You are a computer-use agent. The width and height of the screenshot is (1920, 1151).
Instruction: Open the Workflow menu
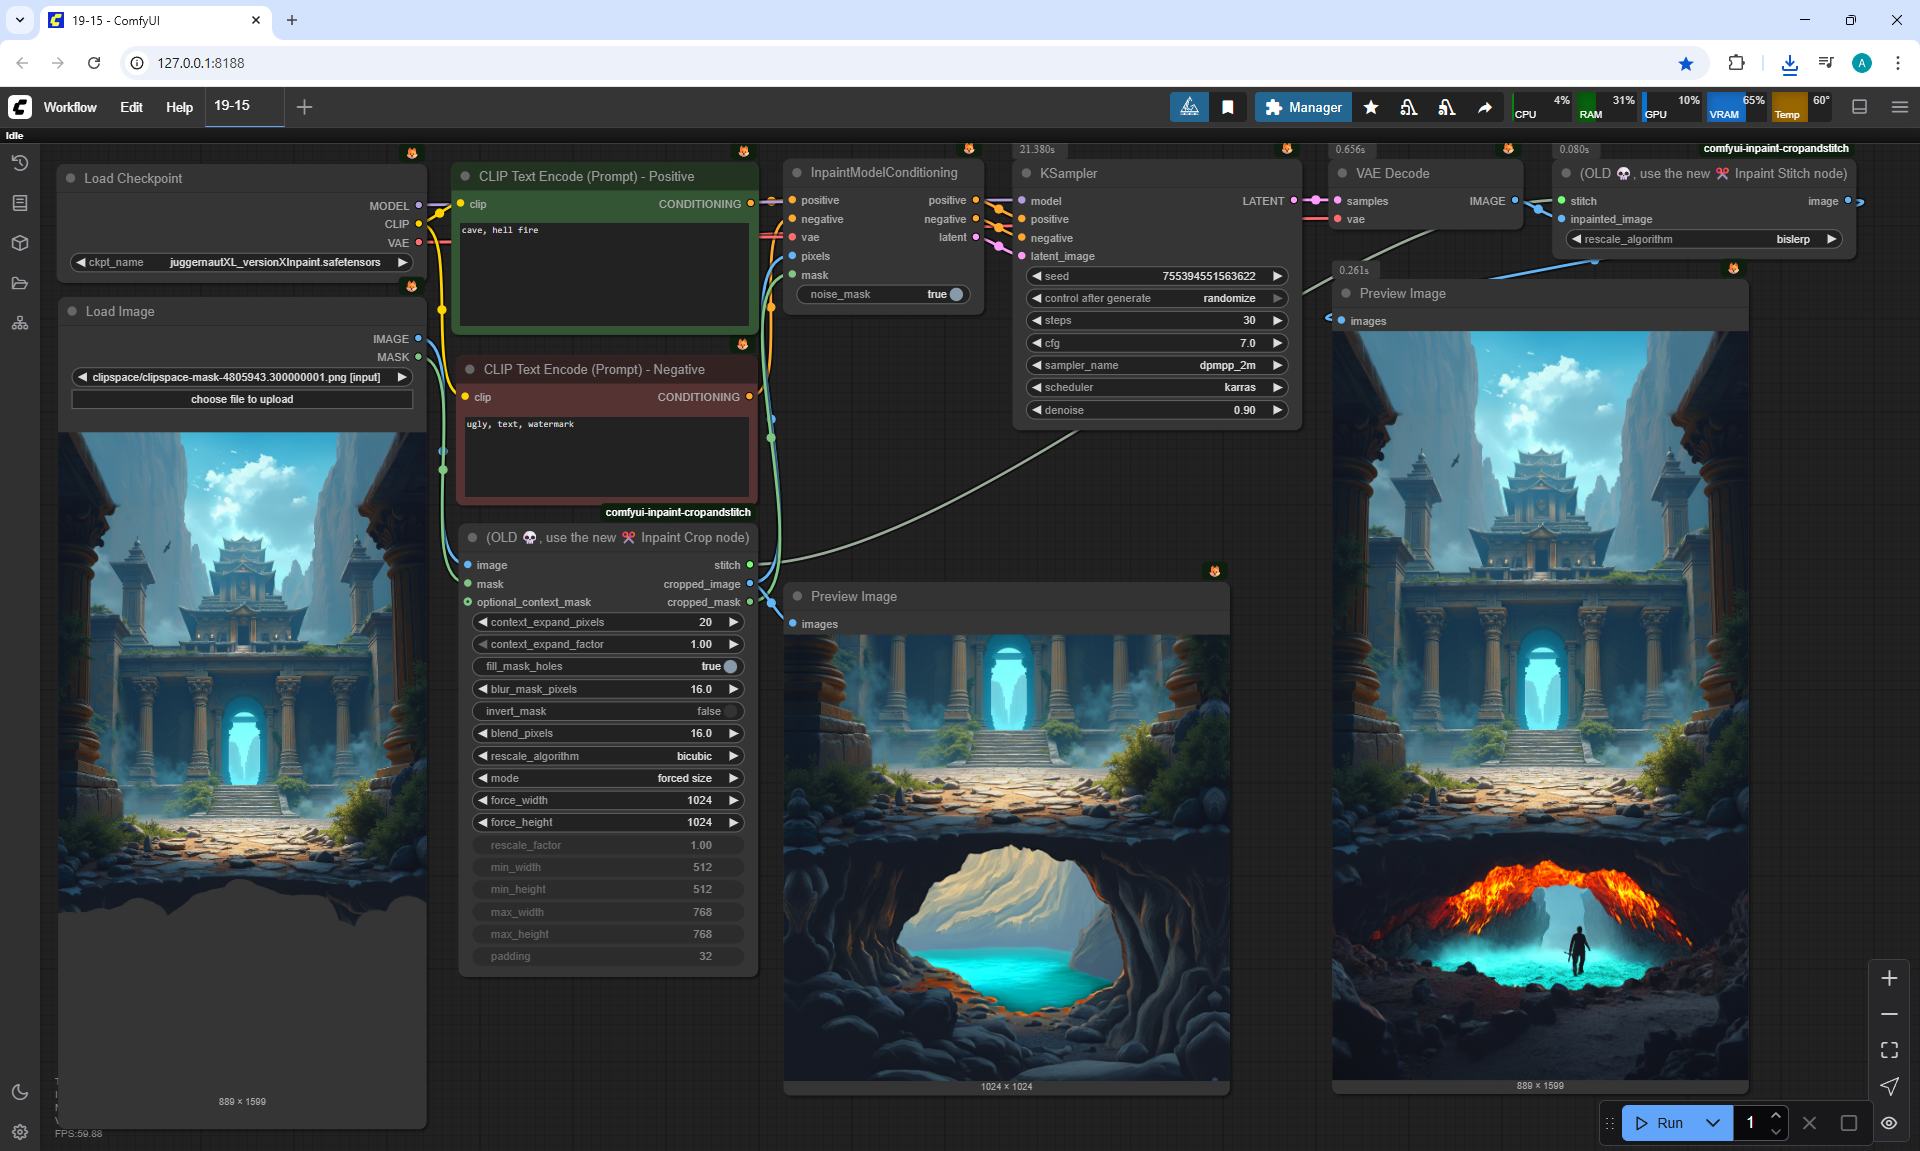pos(70,107)
